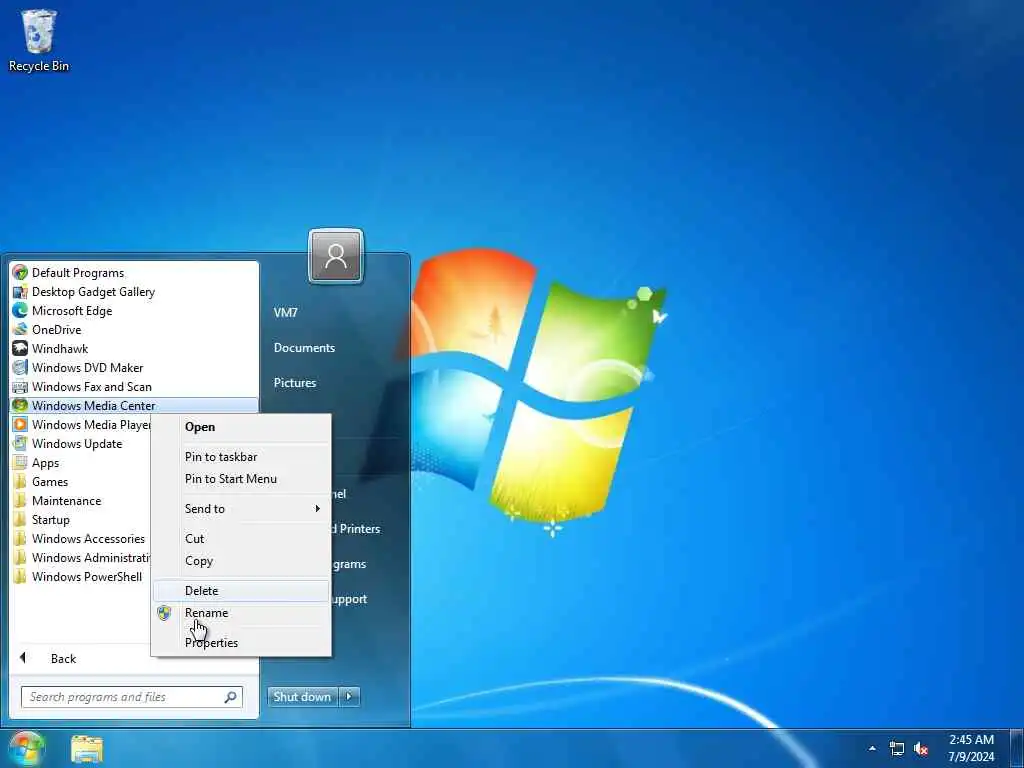
Task: Click the Show desktop strip
Action: 1017,748
